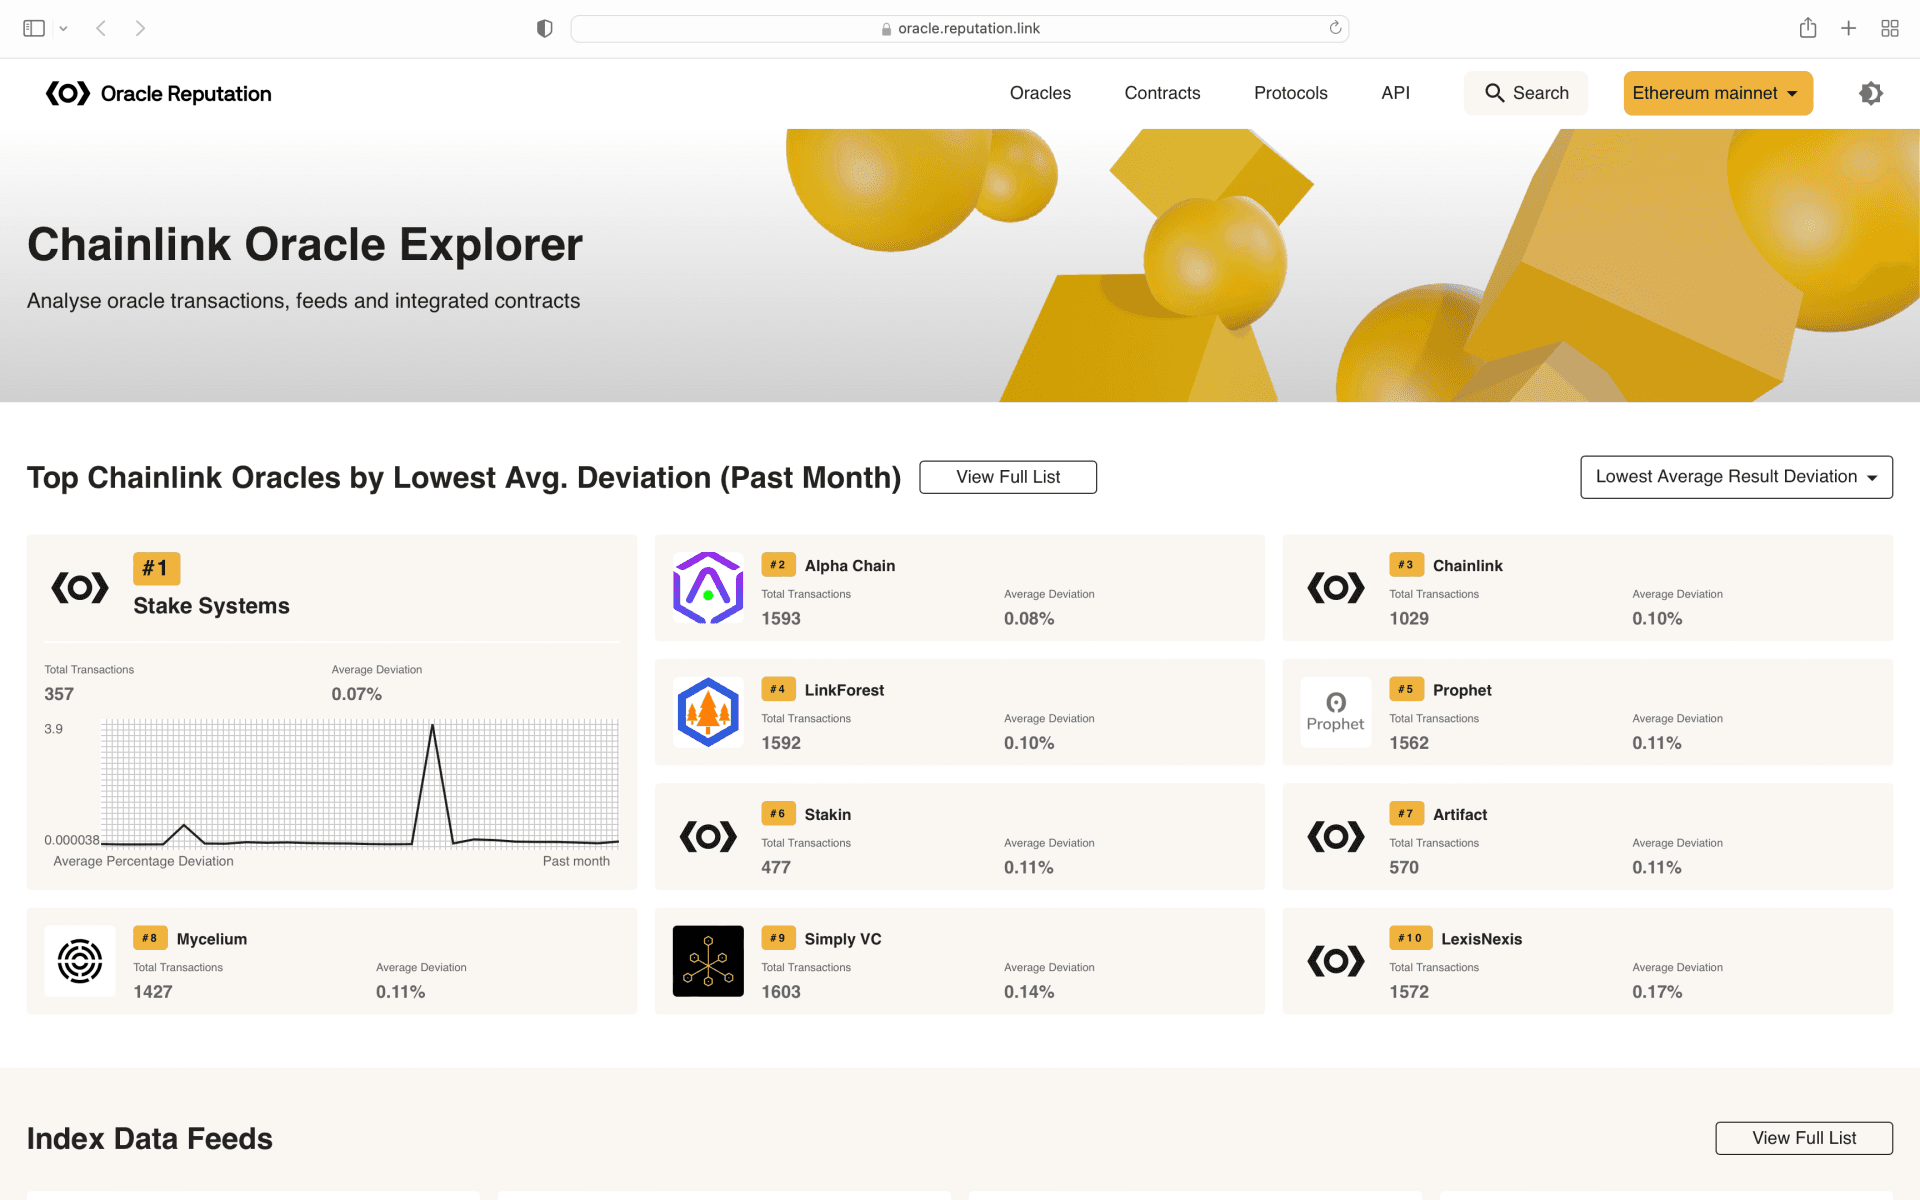The image size is (1920, 1200).
Task: Click the #1 rank badge
Action: 156,568
